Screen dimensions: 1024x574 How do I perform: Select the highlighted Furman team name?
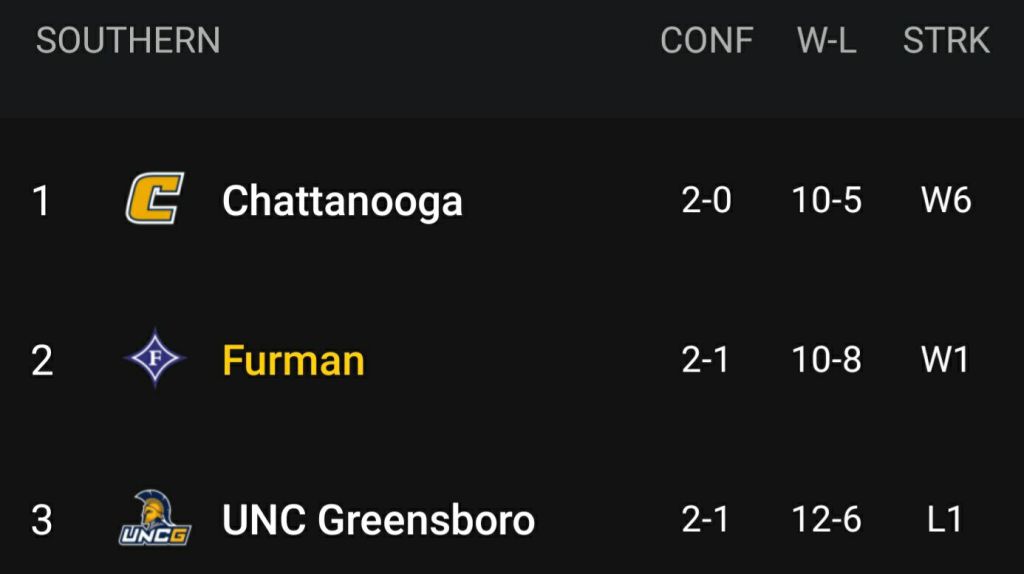(293, 360)
